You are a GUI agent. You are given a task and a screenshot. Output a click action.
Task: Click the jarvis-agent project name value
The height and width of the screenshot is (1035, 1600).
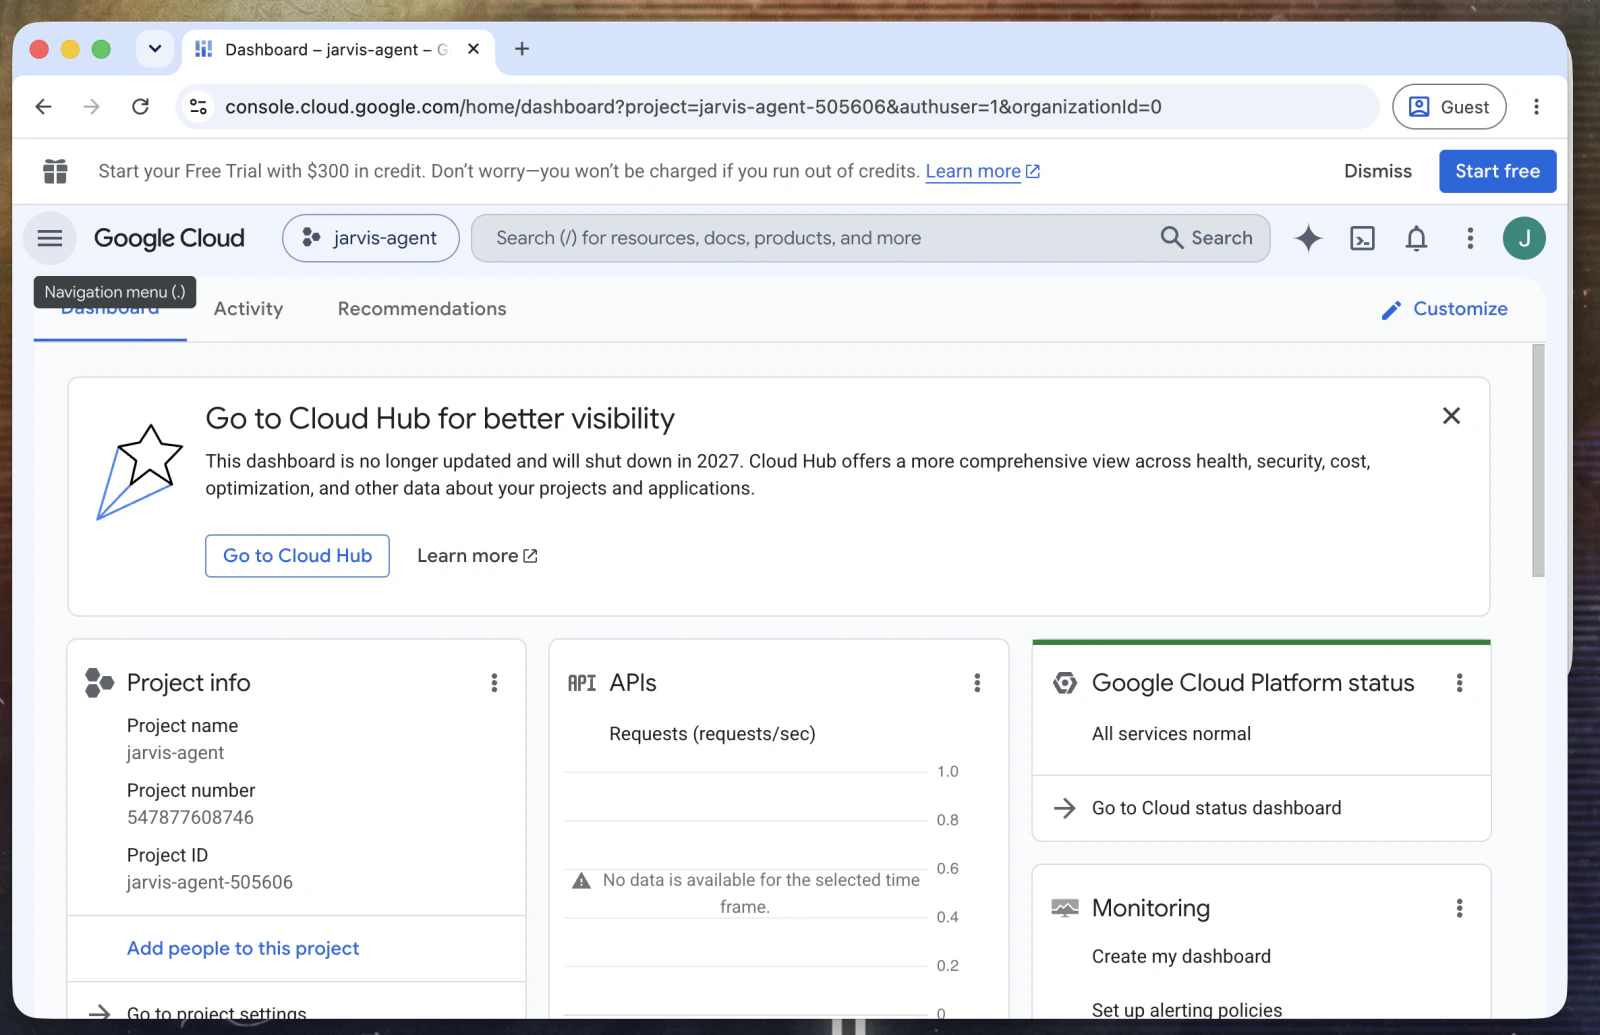(175, 753)
